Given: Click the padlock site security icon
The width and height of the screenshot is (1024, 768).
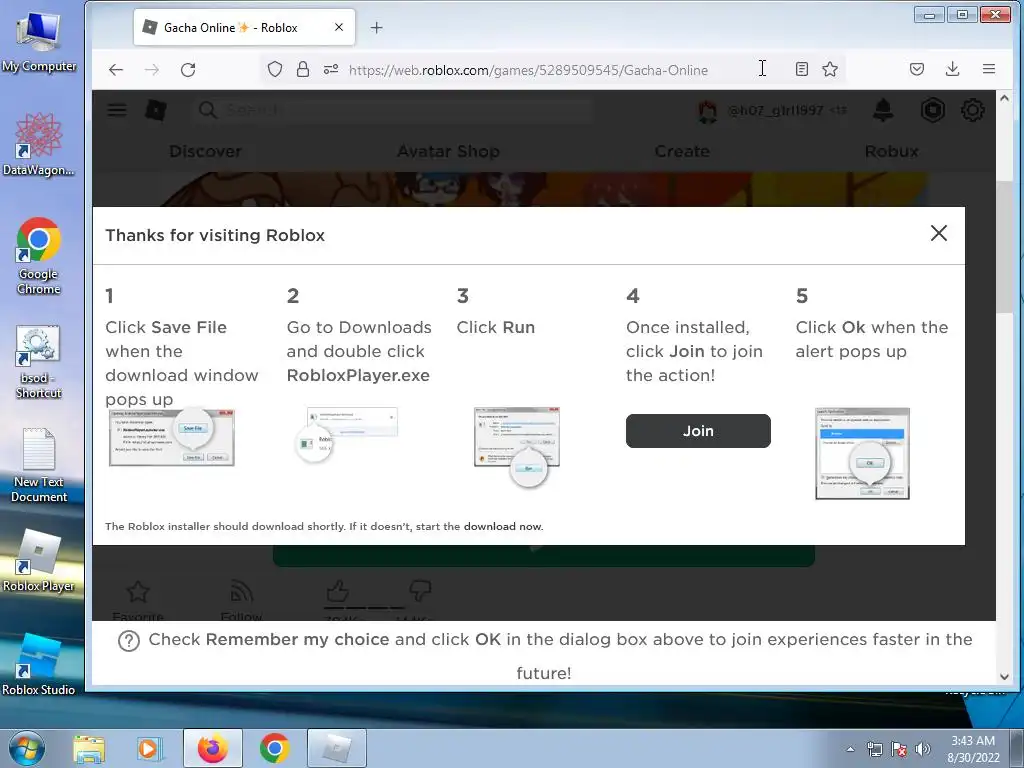Looking at the screenshot, I should pyautogui.click(x=302, y=69).
